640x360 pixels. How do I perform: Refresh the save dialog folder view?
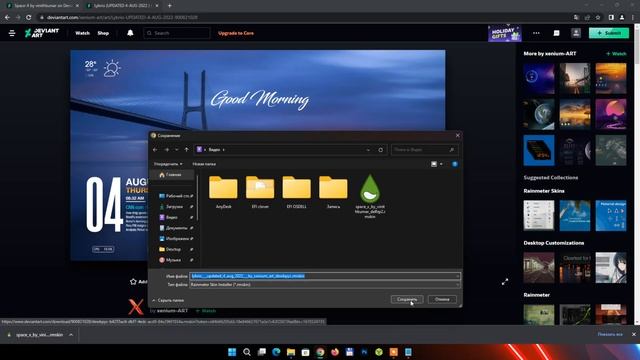pos(380,150)
